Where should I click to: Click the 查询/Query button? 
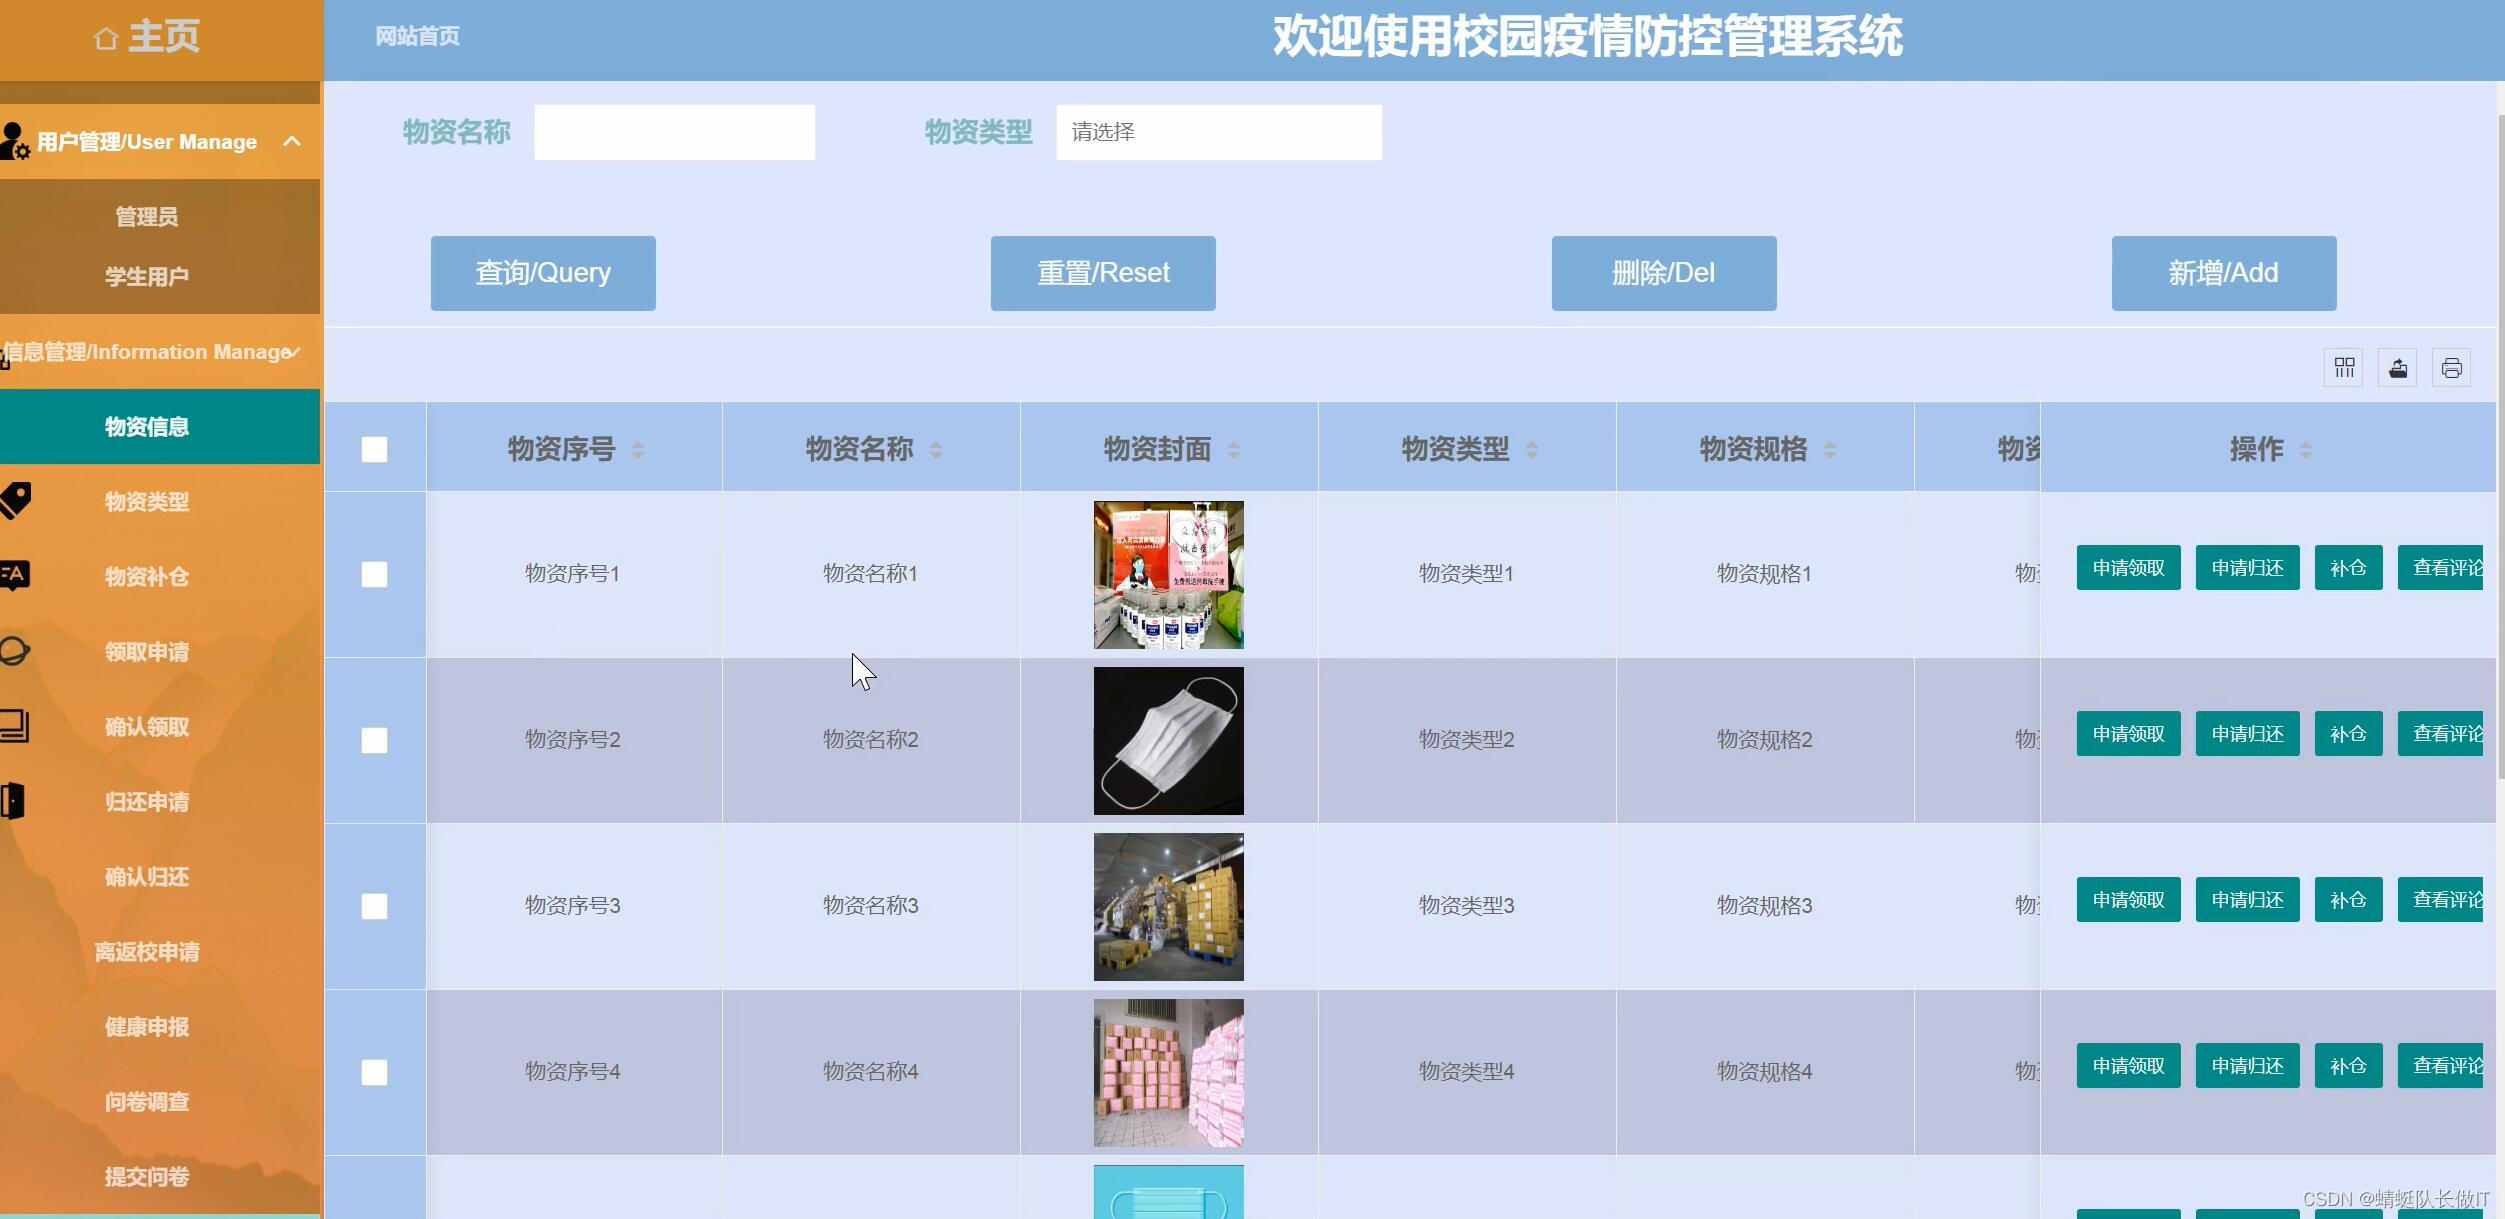pos(543,273)
